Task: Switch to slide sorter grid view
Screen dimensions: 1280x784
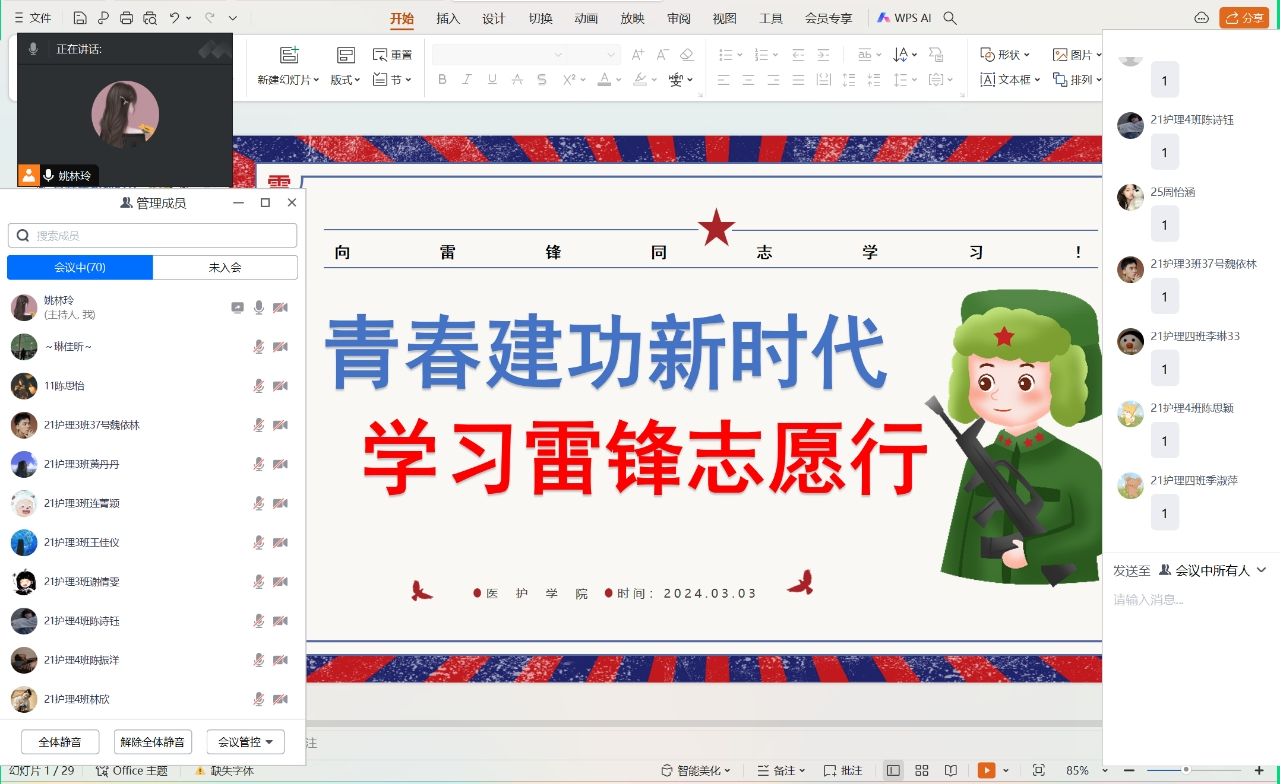Action: (x=922, y=770)
